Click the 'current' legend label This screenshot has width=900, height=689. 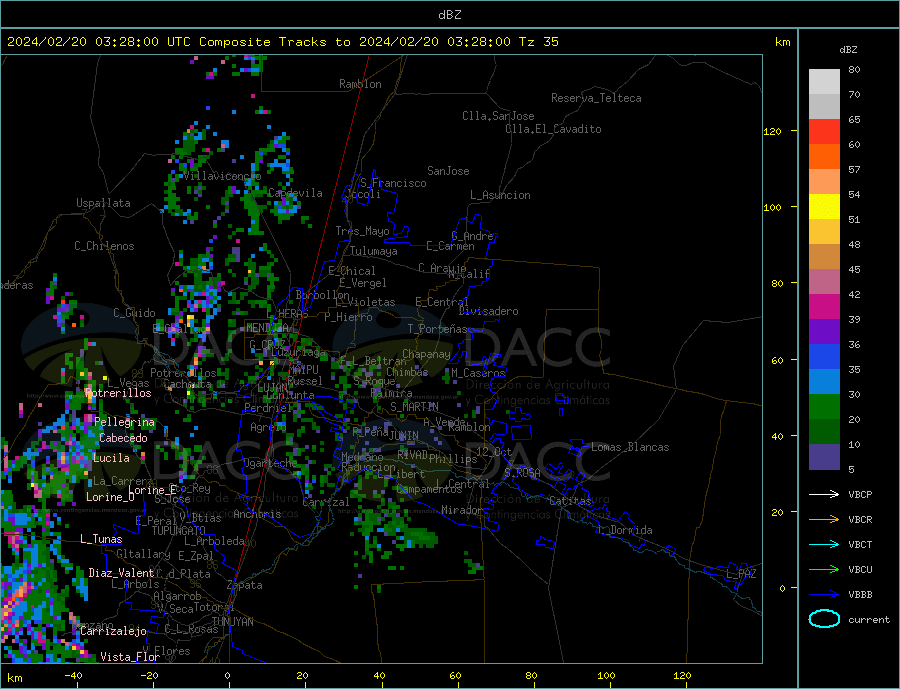coord(869,620)
